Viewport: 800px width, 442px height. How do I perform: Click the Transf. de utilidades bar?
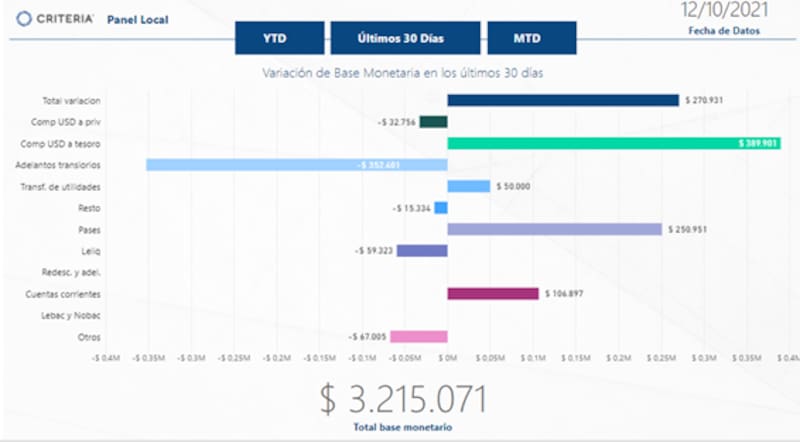coord(468,186)
